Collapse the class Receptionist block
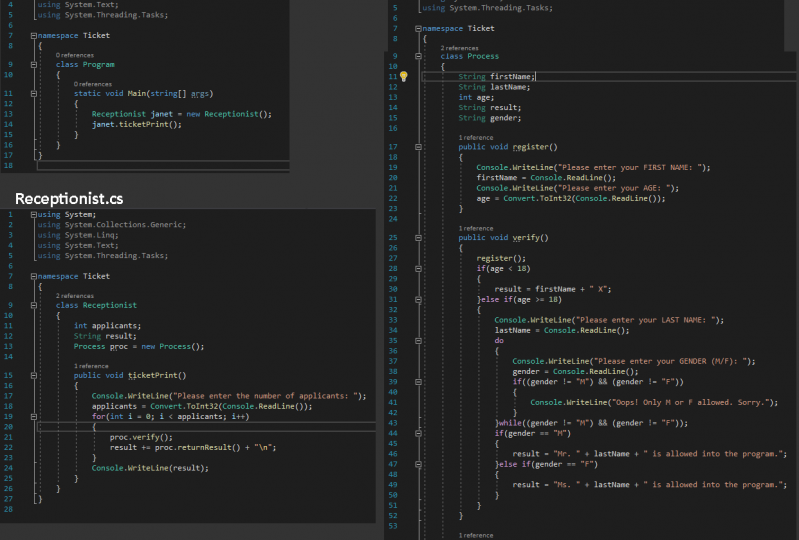Screen dimensions: 799x540 pos(34,305)
